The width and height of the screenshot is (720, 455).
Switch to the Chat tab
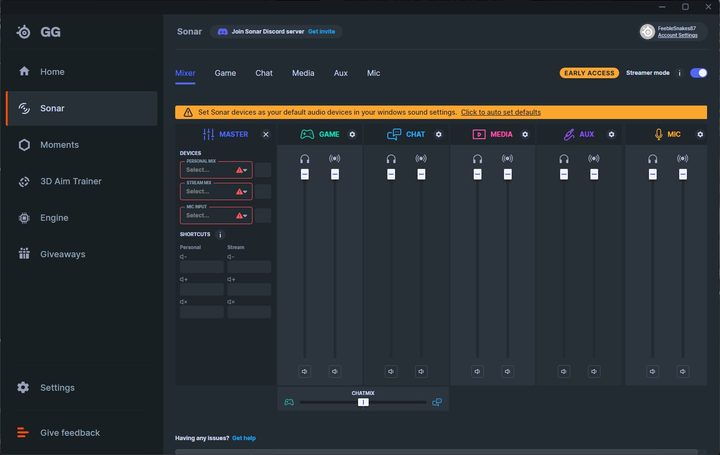click(264, 73)
